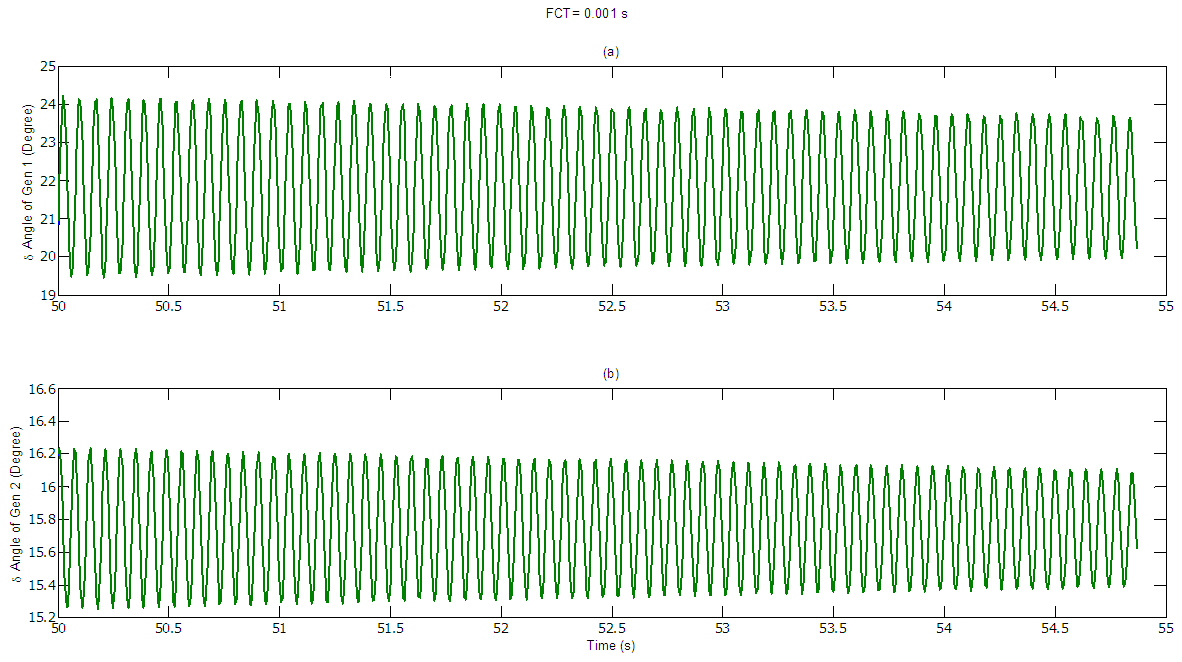Click x-axis tick 50.5 under the top plot
The height and width of the screenshot is (662, 1182).
tap(168, 307)
